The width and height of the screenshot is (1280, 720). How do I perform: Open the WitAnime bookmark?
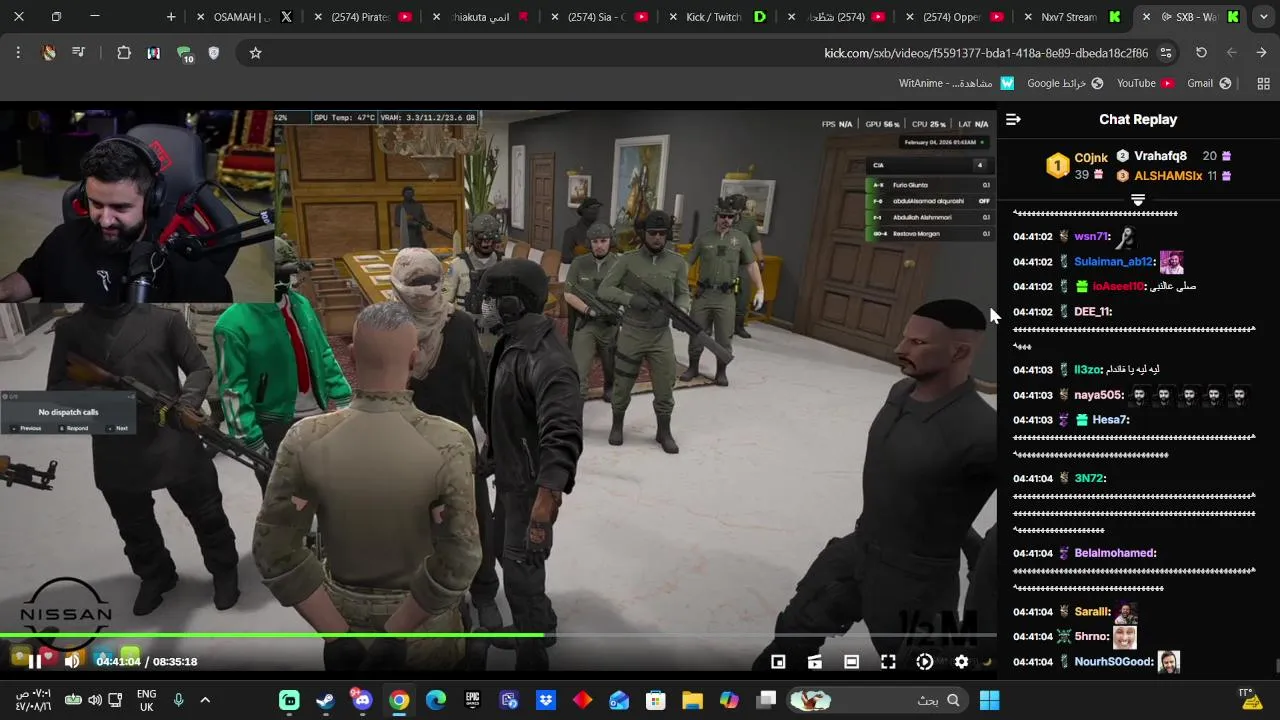coord(956,83)
